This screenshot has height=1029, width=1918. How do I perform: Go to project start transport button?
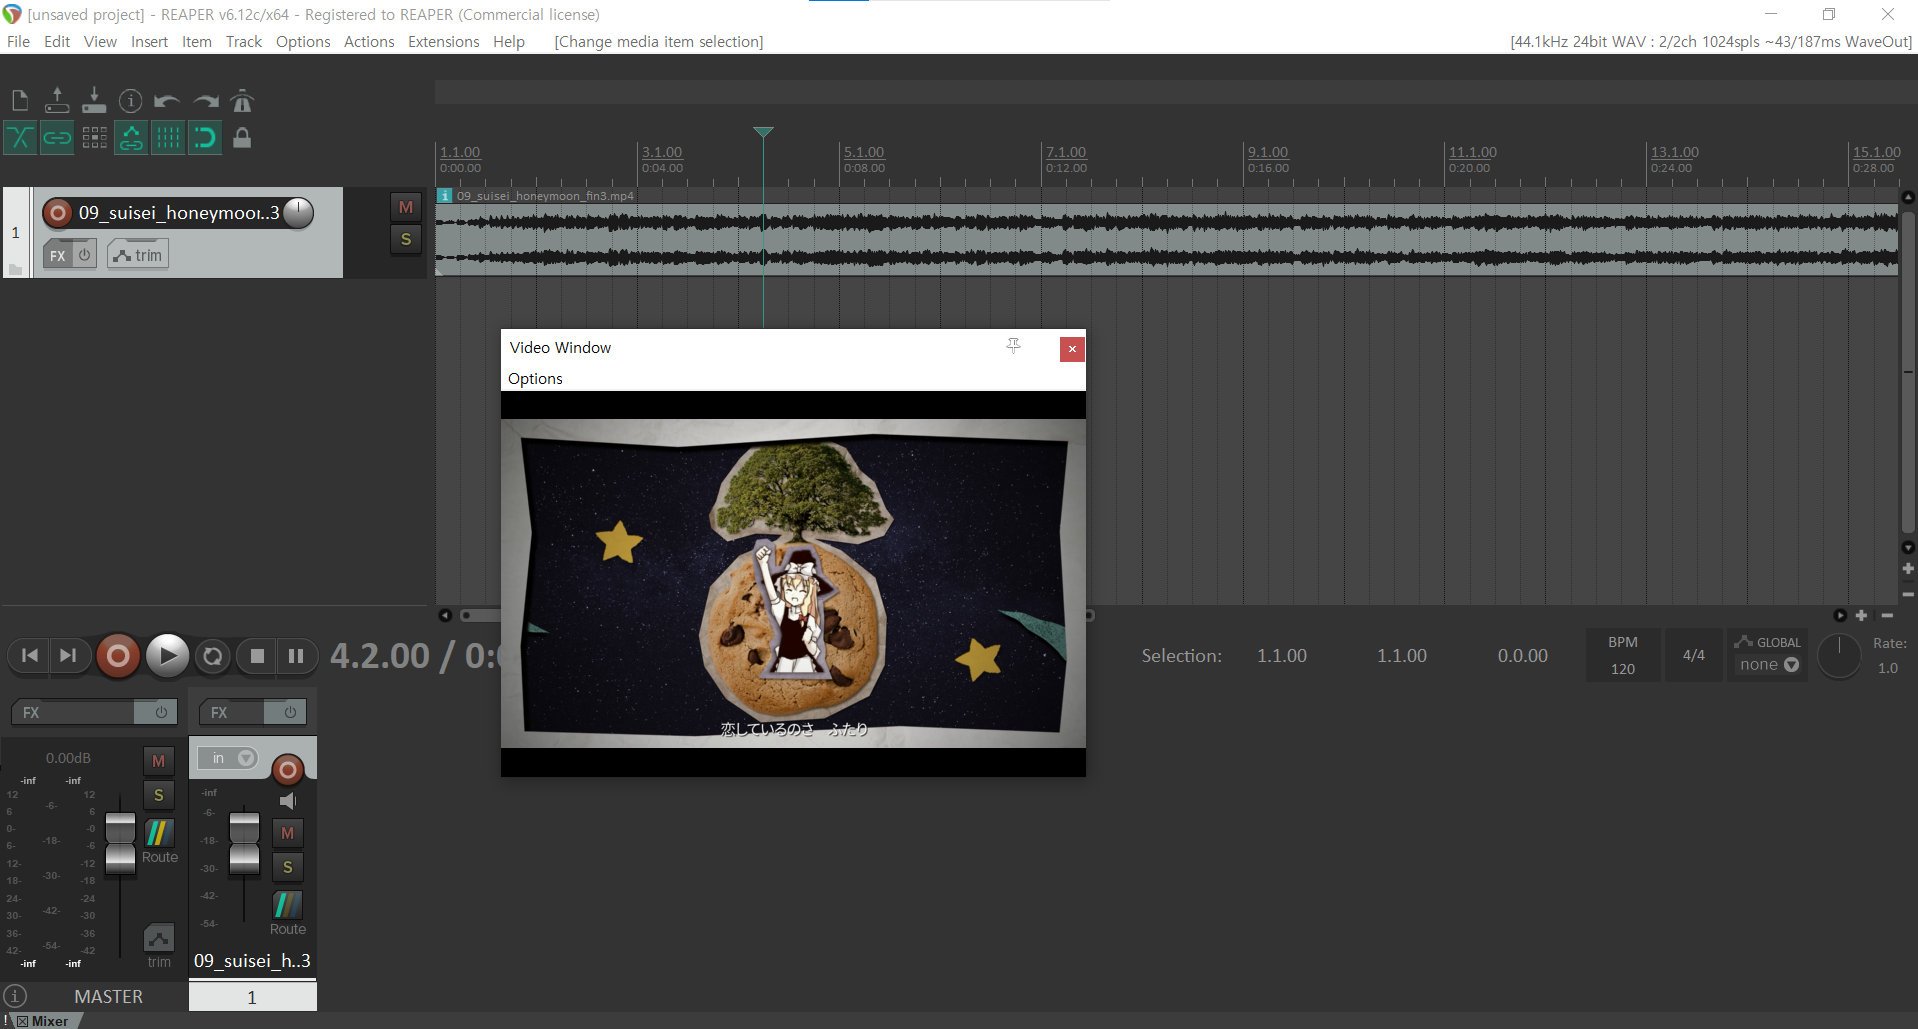pos(30,656)
